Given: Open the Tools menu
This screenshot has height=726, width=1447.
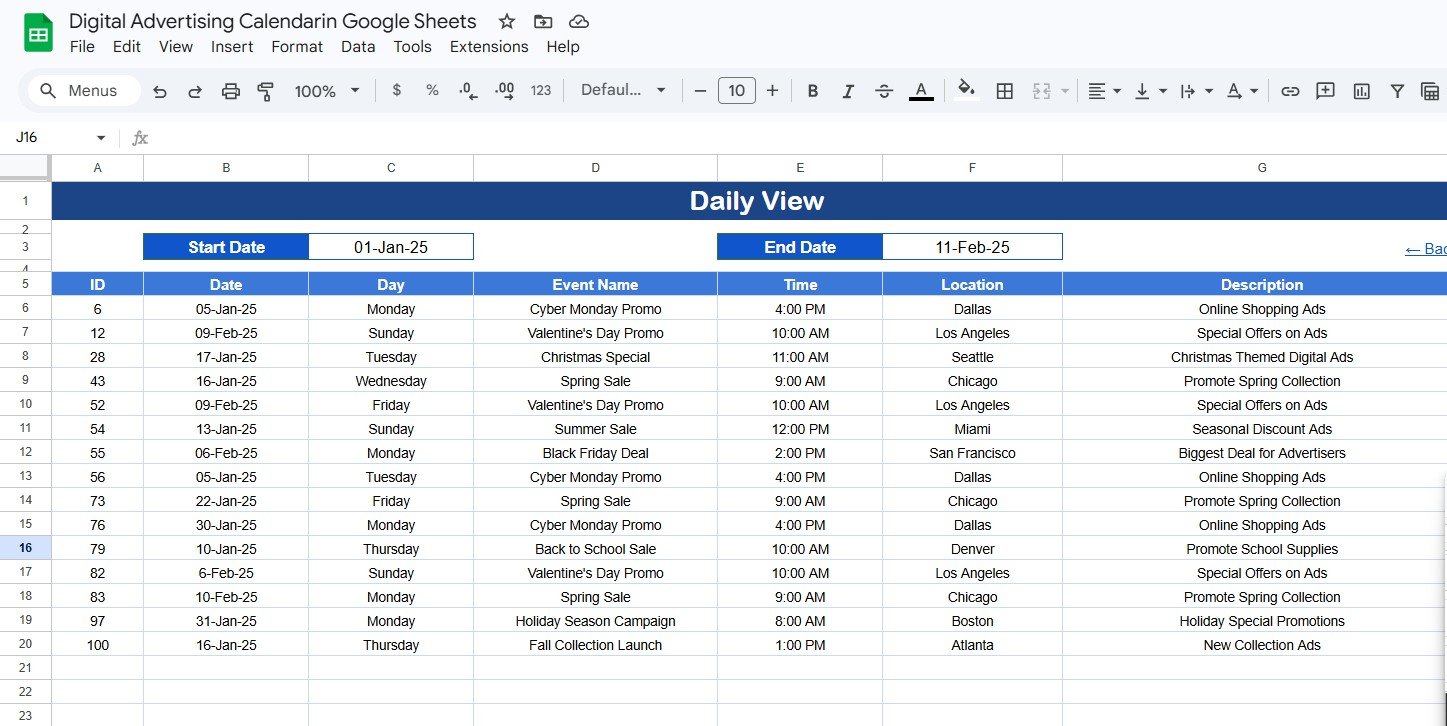Looking at the screenshot, I should (x=413, y=47).
